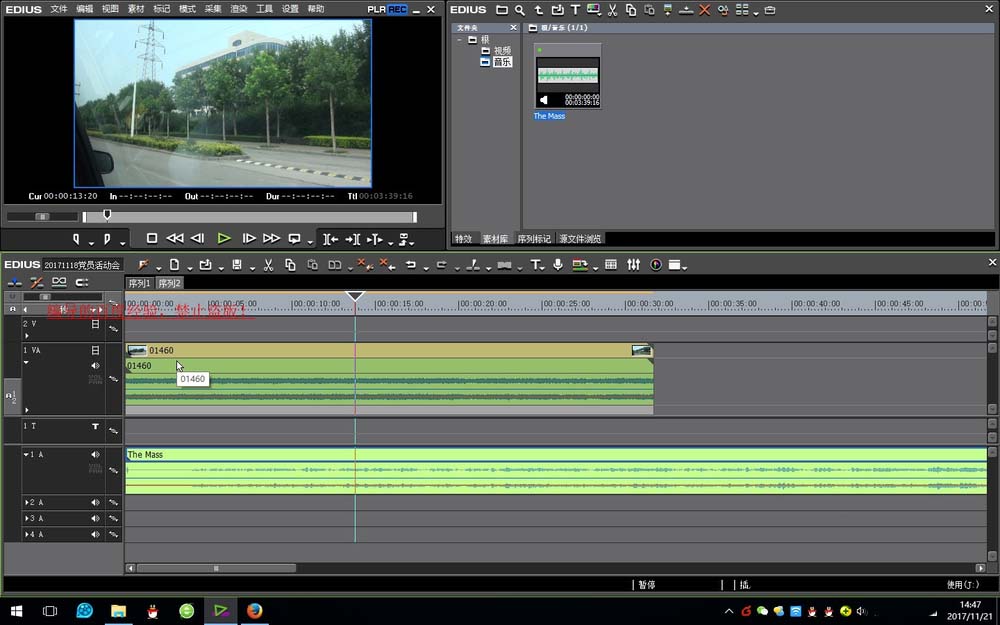Click the save project floppy disk icon
Screen dimensions: 1000x625
[237, 265]
